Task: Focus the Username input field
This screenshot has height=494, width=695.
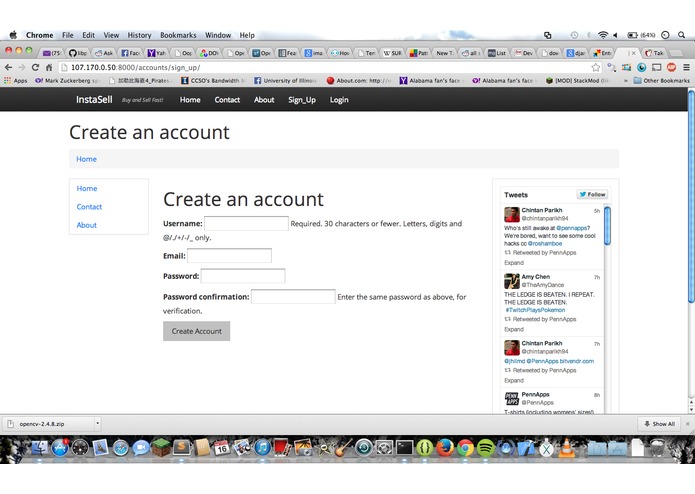Action: [x=246, y=223]
